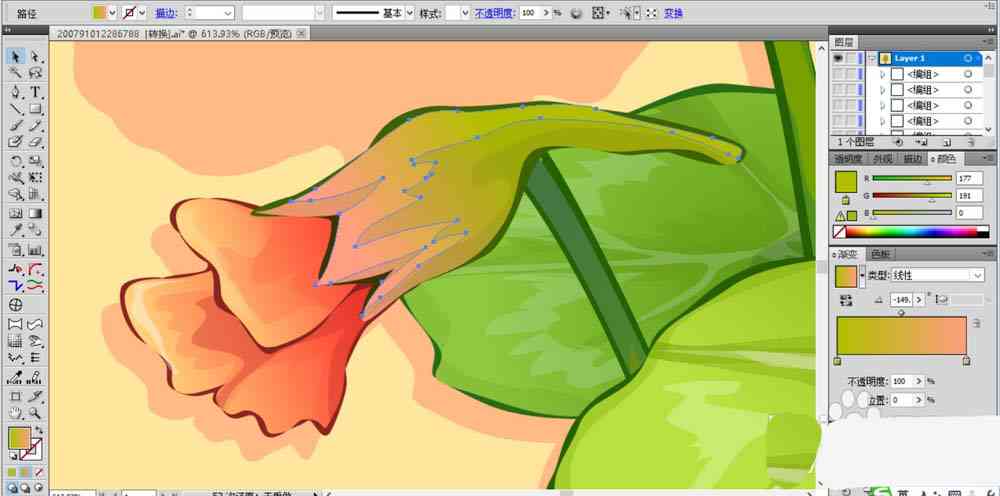This screenshot has width=1000, height=496.
Task: Pick the Magic Wand tool
Action: (x=16, y=73)
